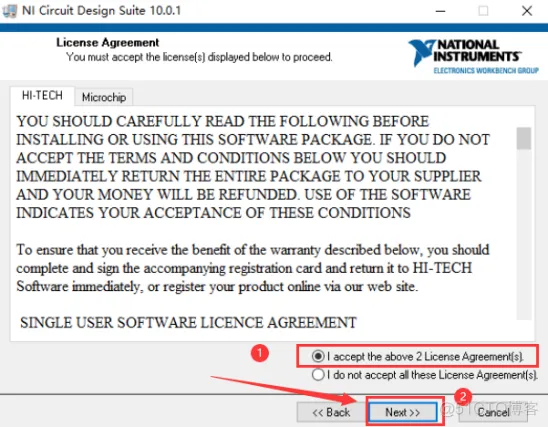Cancel the installation

click(x=493, y=412)
